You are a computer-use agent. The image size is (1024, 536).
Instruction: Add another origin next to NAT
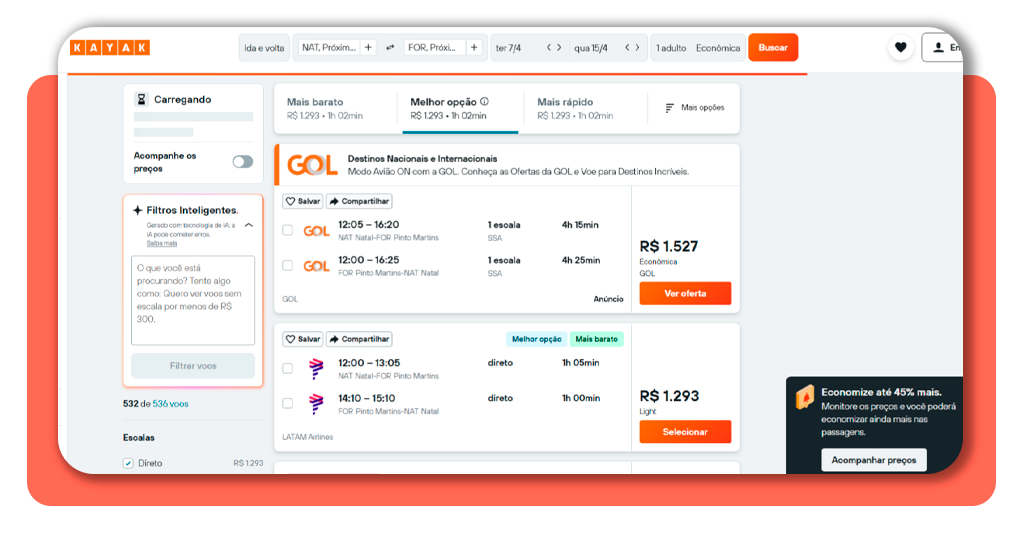[368, 48]
